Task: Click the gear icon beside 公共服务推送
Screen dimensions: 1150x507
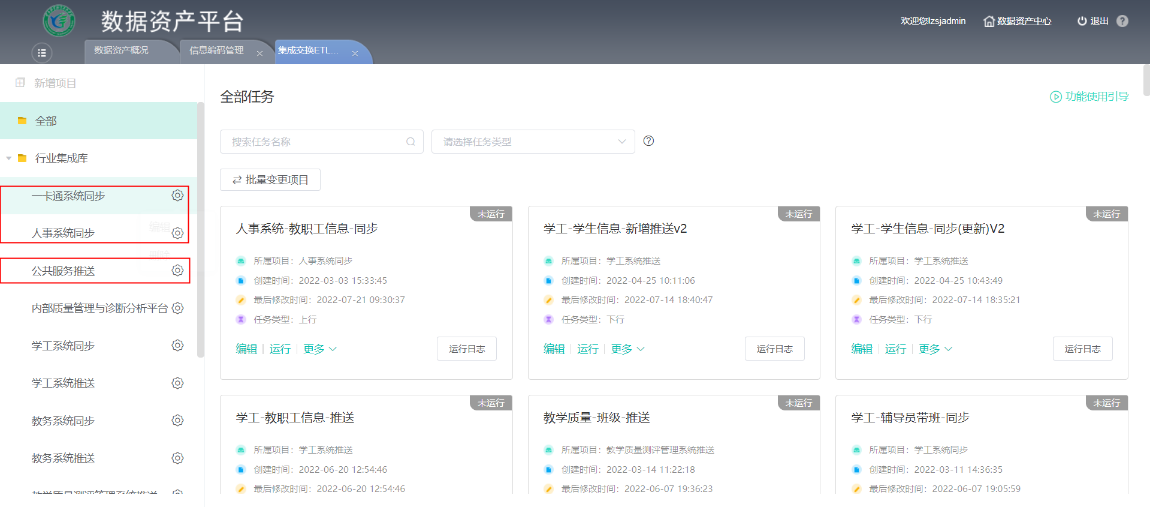Action: (177, 270)
